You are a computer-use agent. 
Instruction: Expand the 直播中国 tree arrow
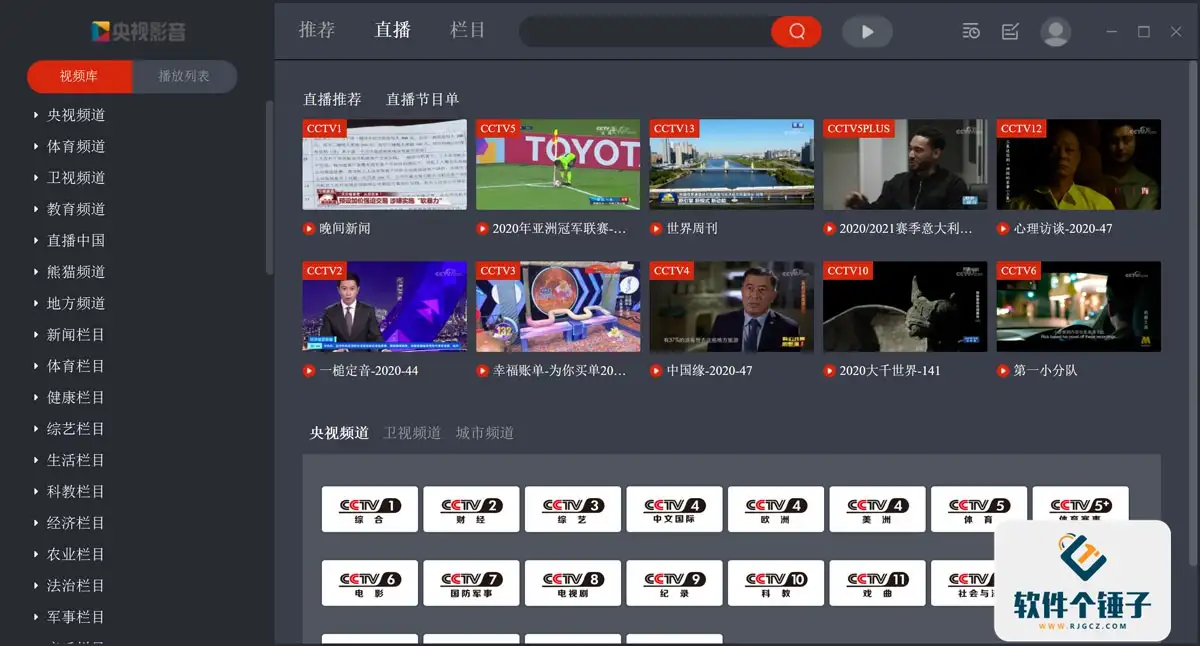tap(36, 241)
